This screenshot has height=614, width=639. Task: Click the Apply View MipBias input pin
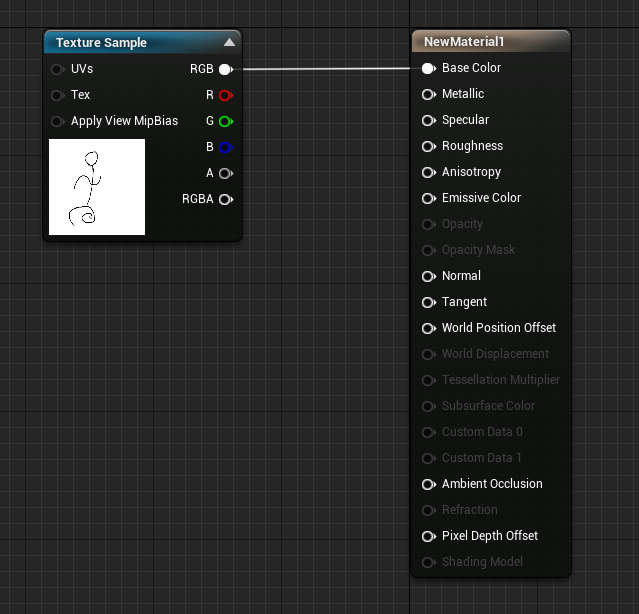pos(57,121)
